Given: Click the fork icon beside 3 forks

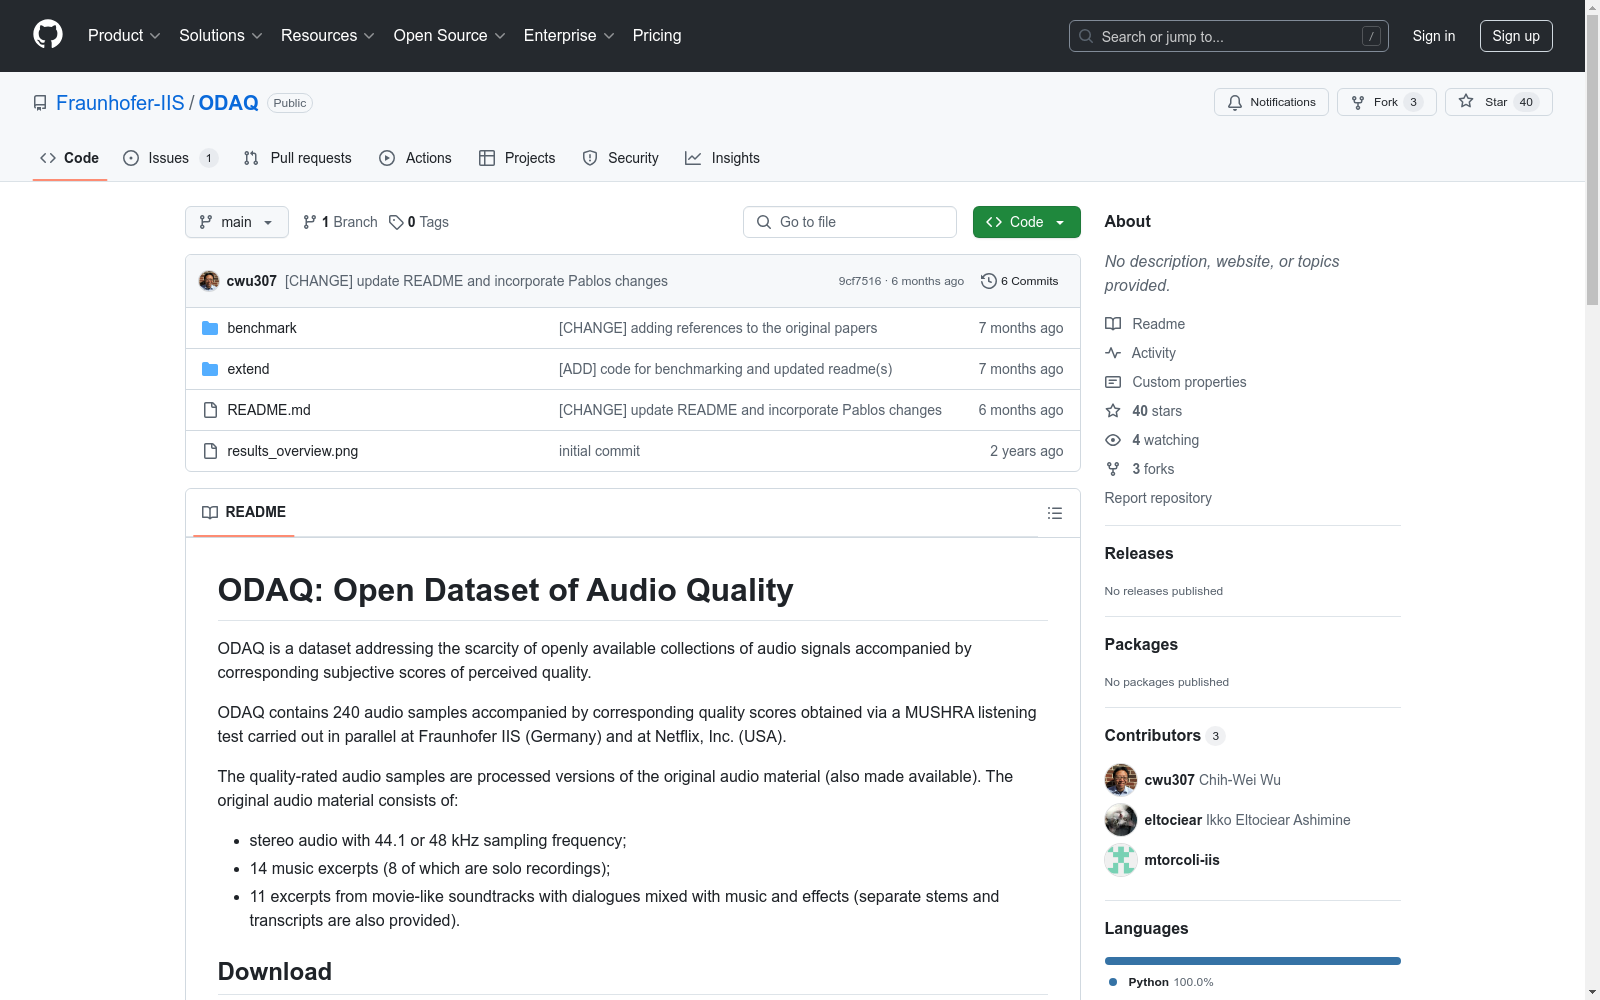Looking at the screenshot, I should click(1113, 469).
